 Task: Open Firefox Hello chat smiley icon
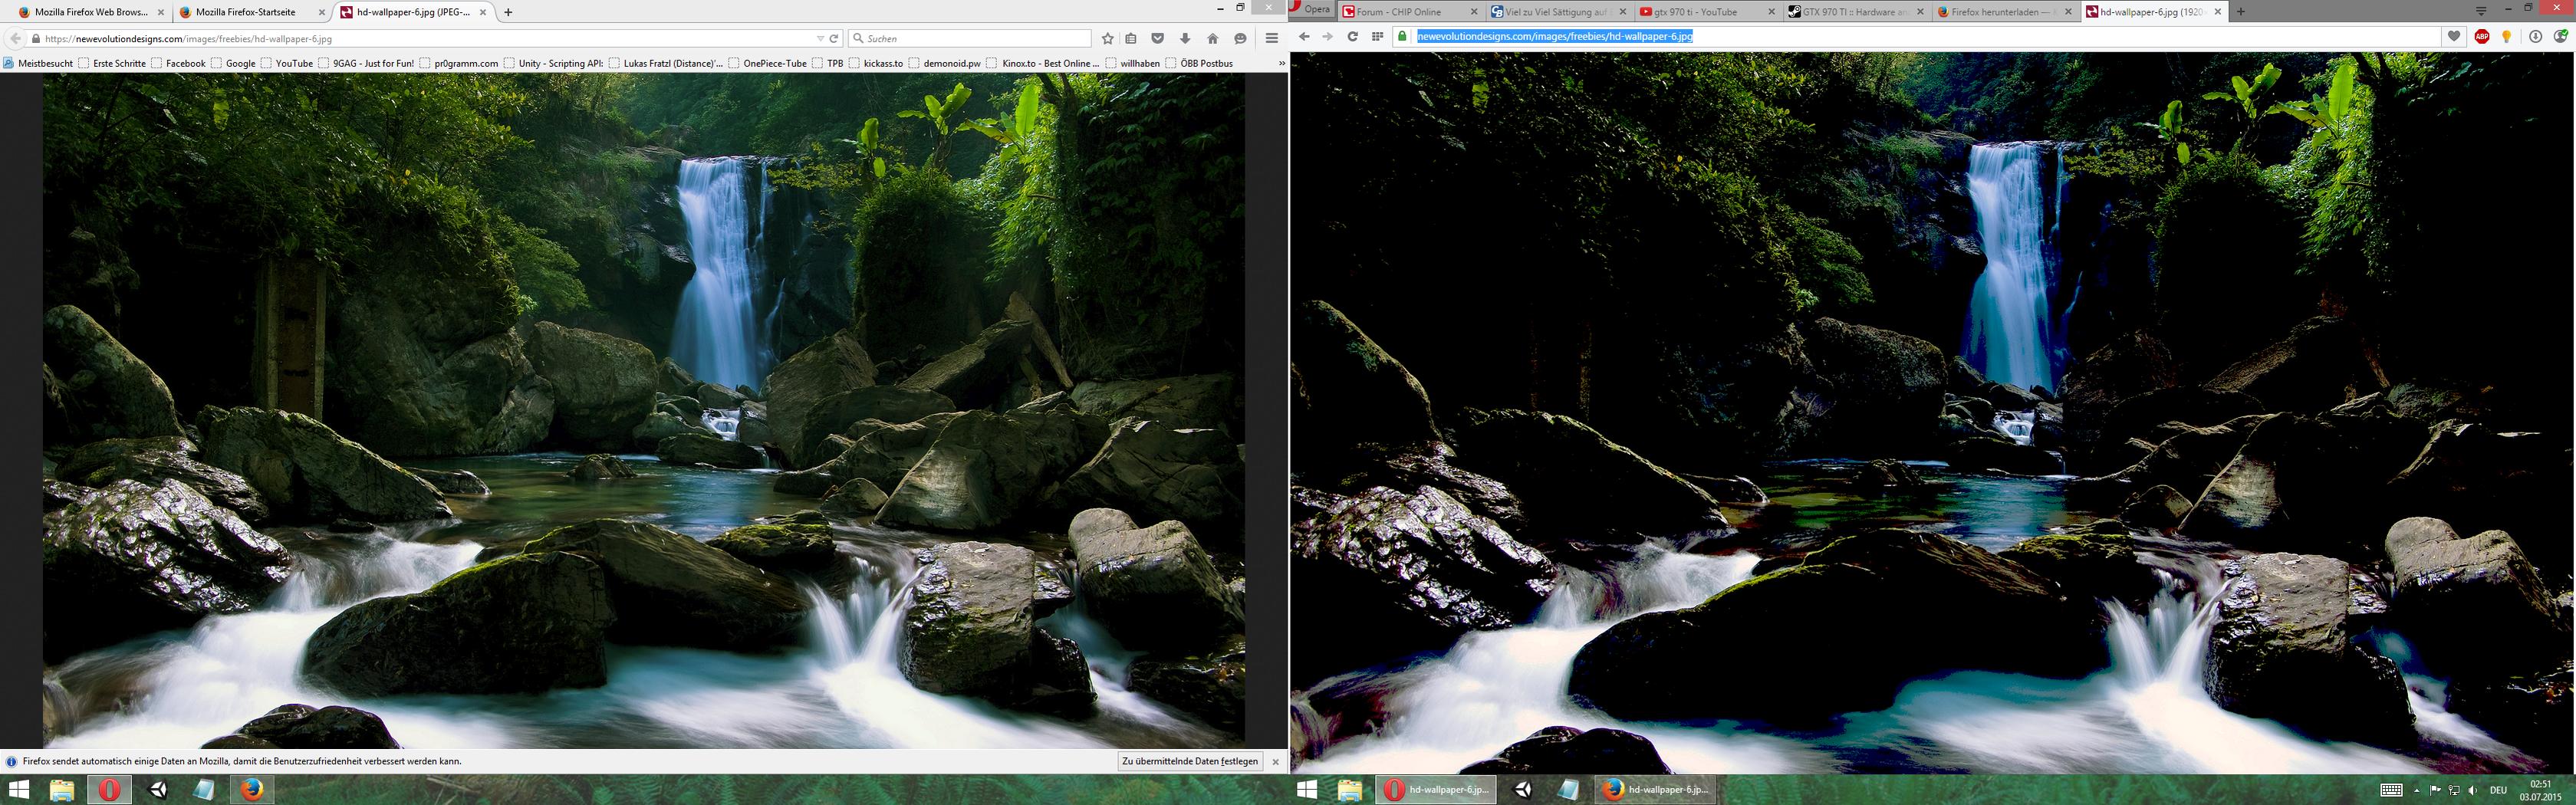pyautogui.click(x=1240, y=39)
